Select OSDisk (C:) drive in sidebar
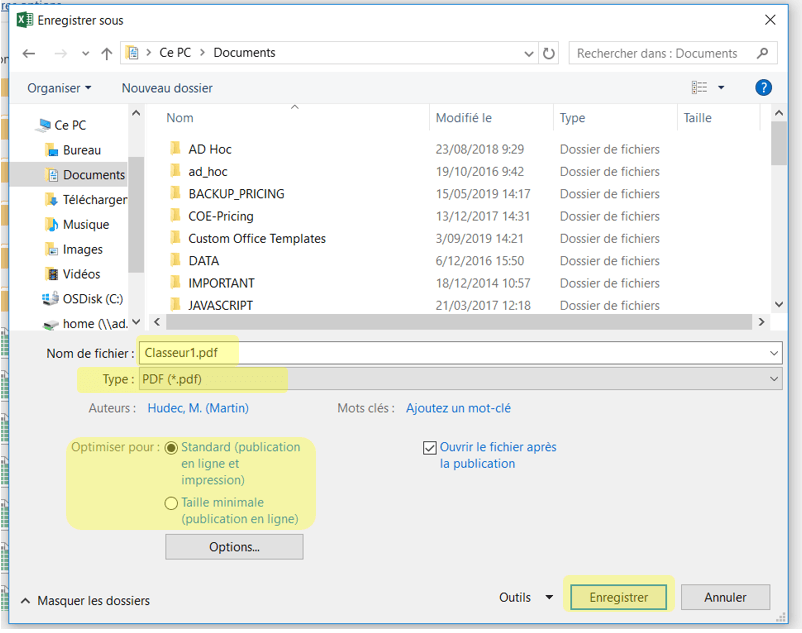Screen dimensions: 802x633 [94, 298]
